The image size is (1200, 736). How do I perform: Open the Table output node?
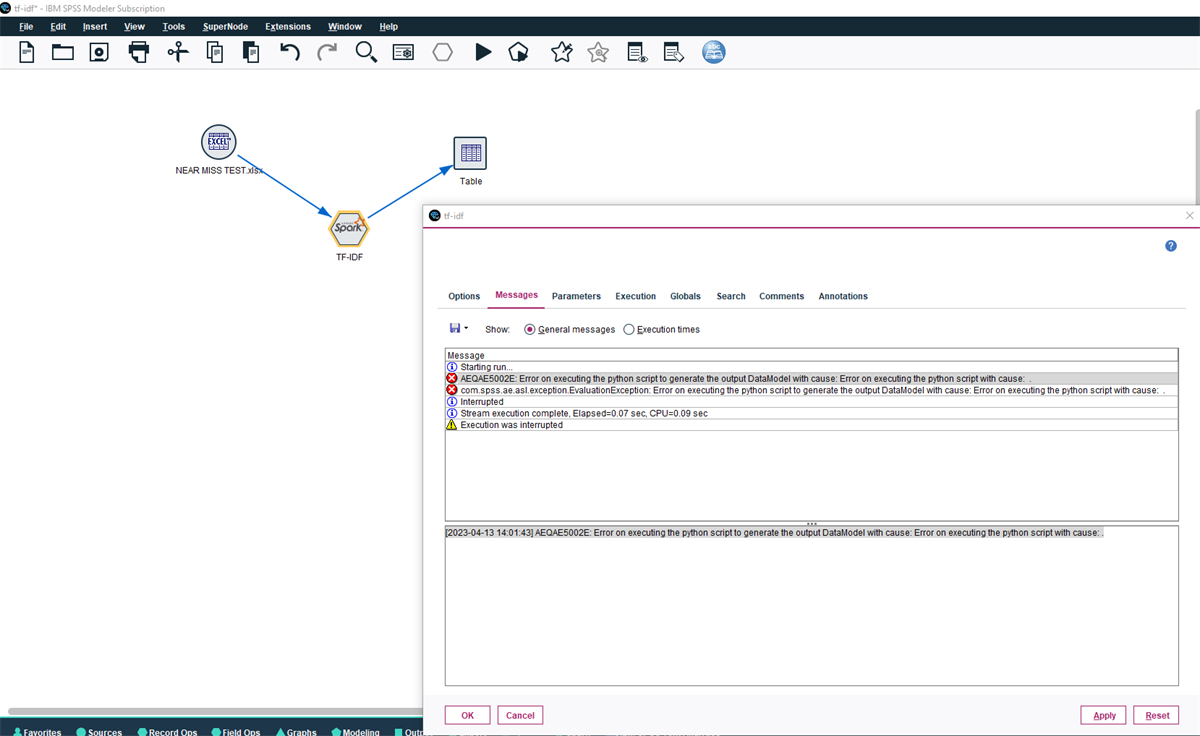[x=469, y=152]
